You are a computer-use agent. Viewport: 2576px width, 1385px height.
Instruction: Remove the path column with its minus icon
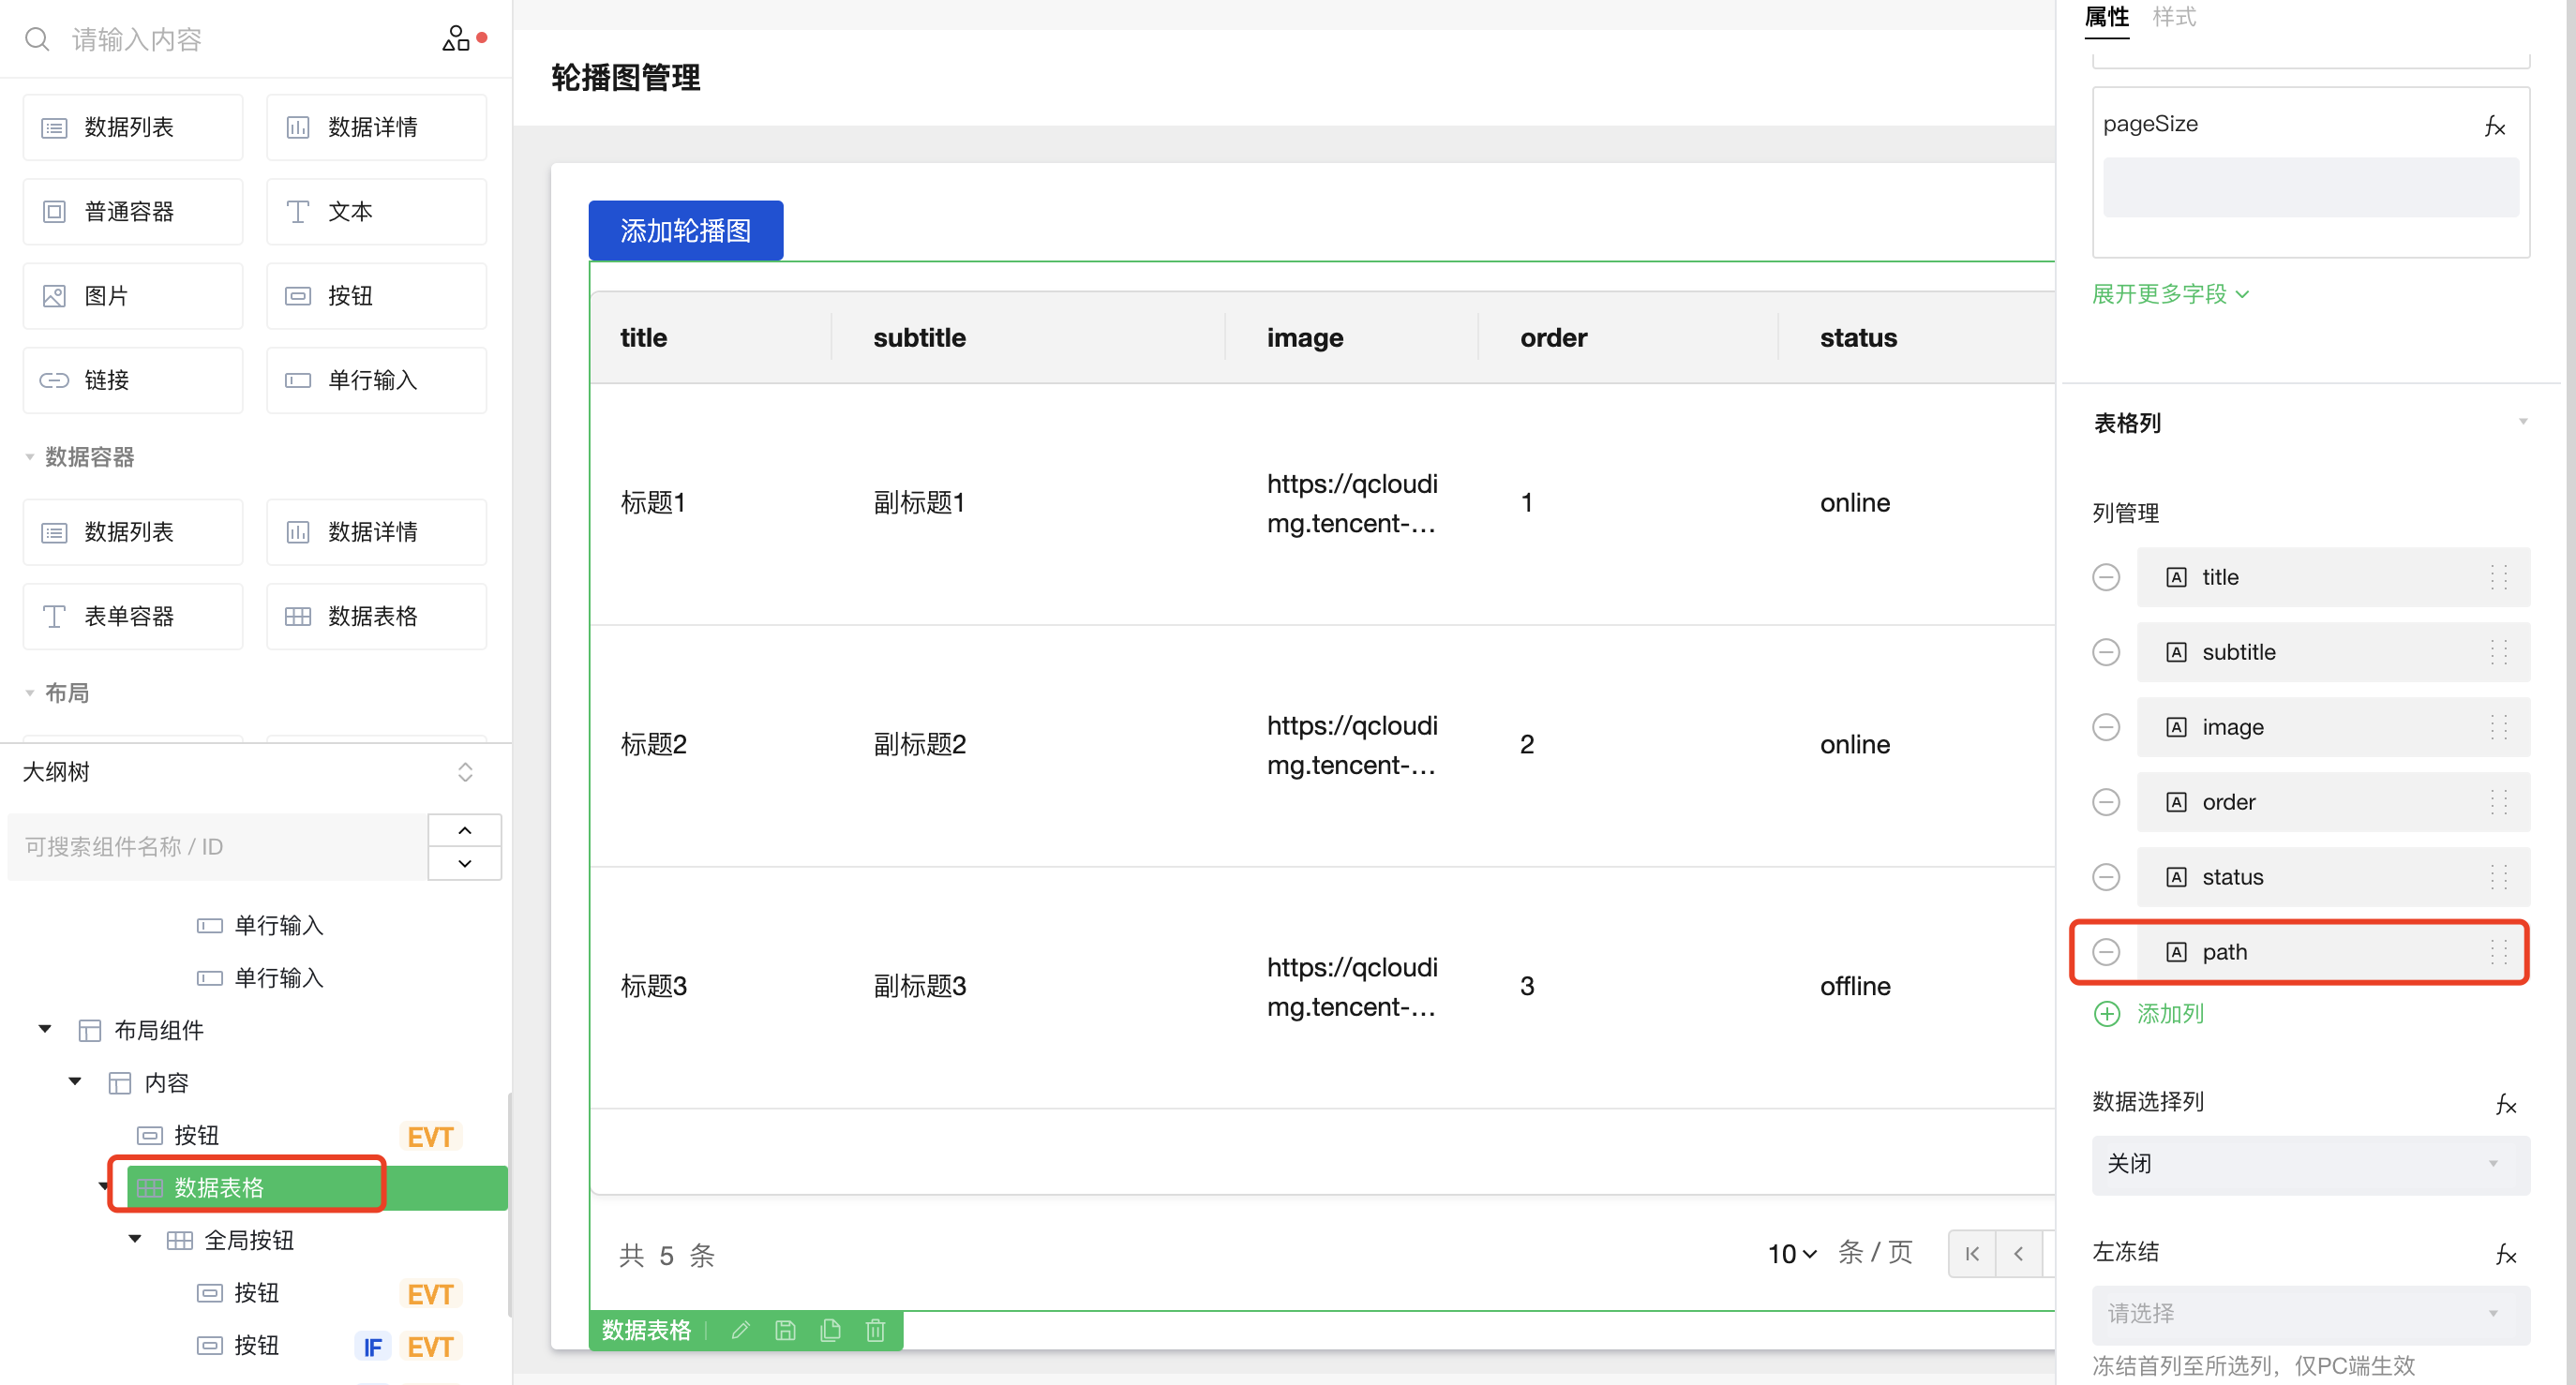pos(2106,952)
